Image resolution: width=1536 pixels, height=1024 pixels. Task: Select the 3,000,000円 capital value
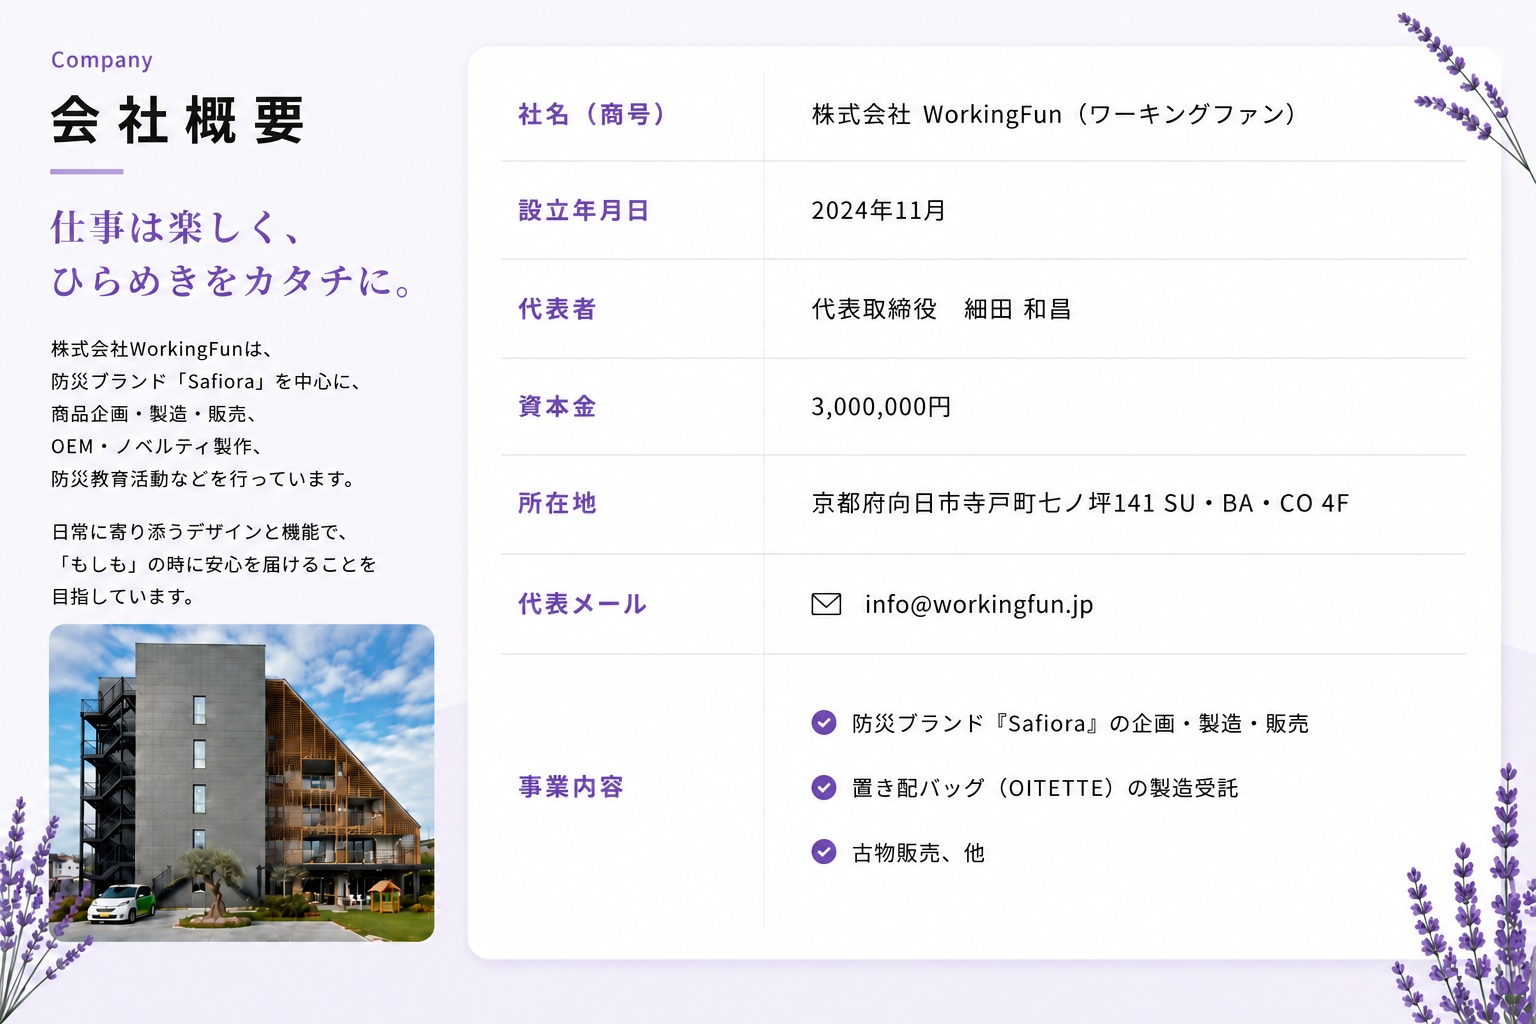pos(881,407)
